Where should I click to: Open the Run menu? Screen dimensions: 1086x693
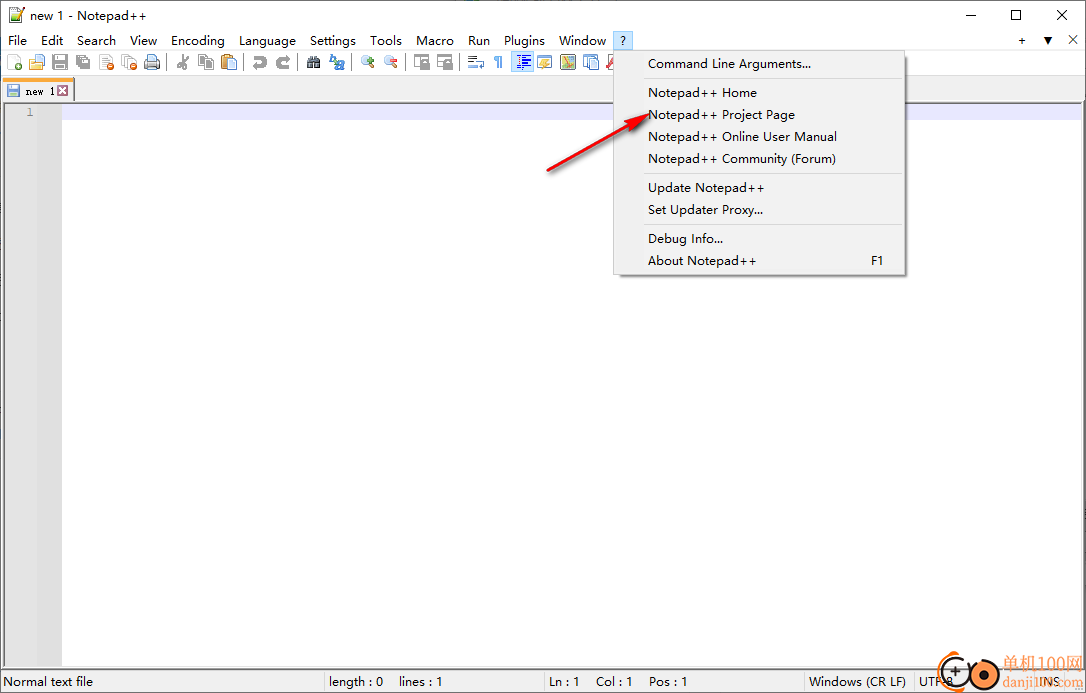pyautogui.click(x=479, y=41)
